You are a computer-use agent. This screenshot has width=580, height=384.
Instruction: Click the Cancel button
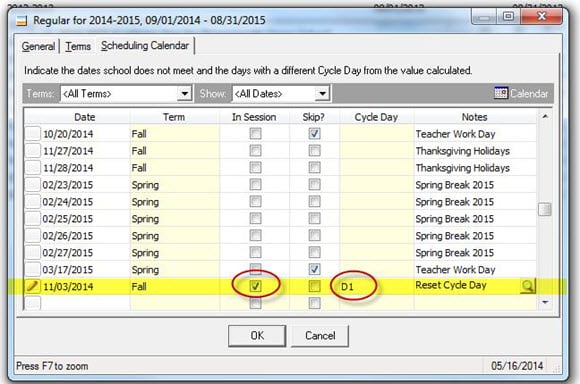pos(320,336)
